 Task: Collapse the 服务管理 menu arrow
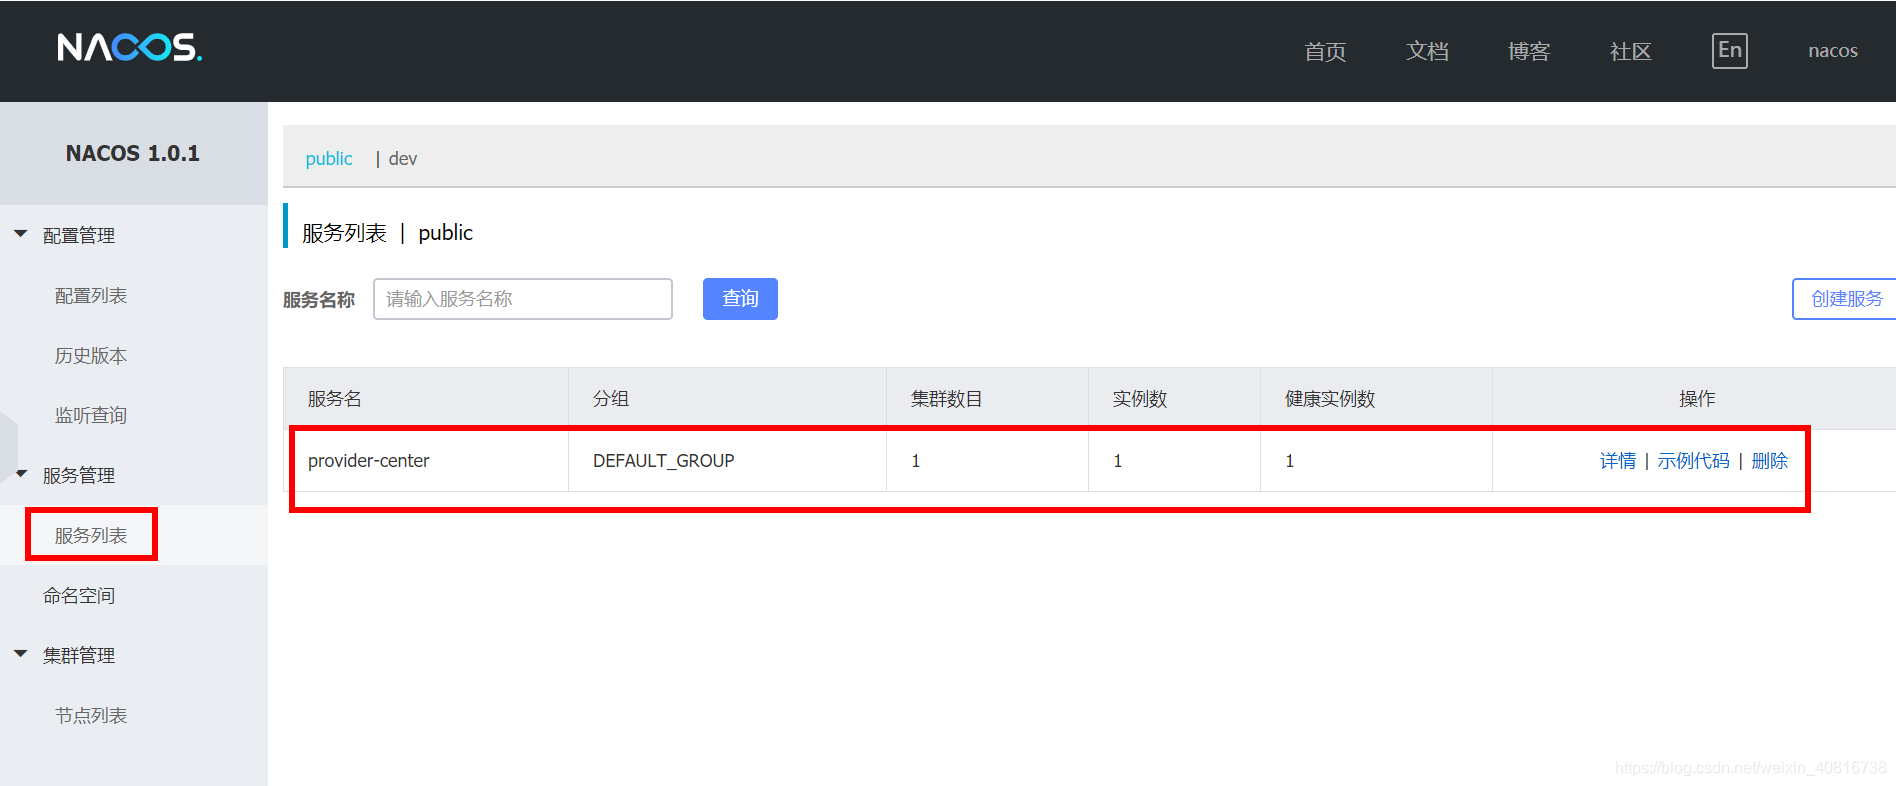[x=21, y=474]
